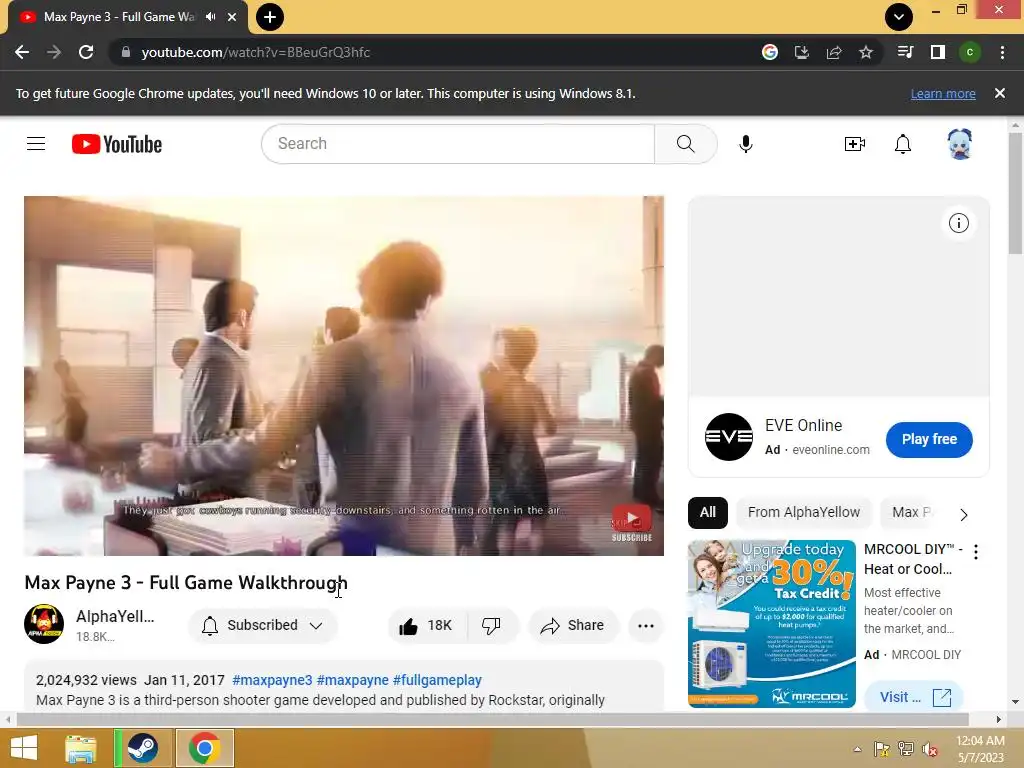
Task: Mute the tab via speaker icon
Action: click(x=210, y=17)
